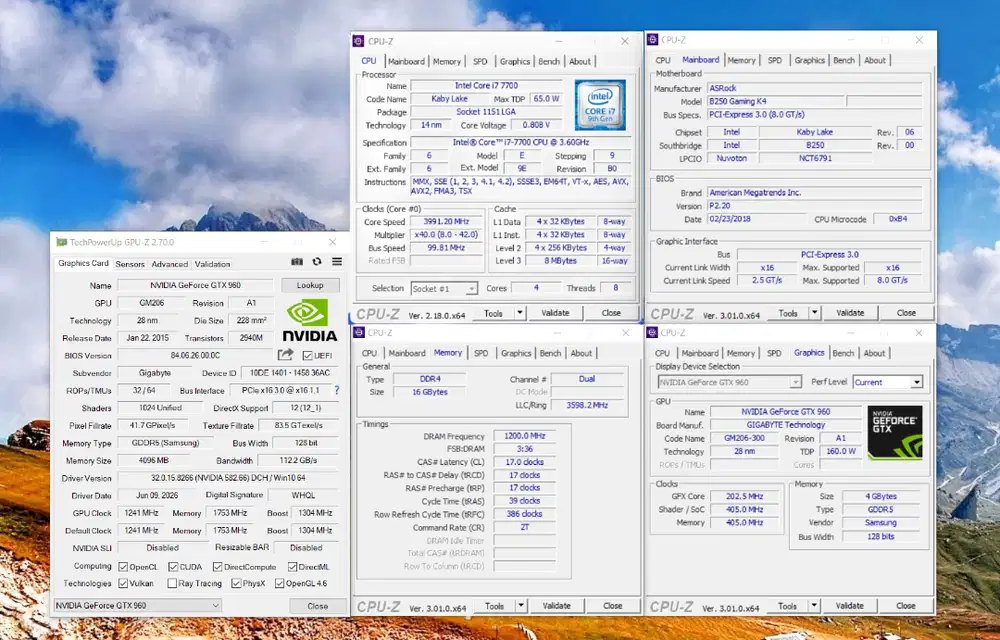Screen dimensions: 1000x640
Task: Click the CPU-Z app icon in CPU tab window
Action: (358, 41)
